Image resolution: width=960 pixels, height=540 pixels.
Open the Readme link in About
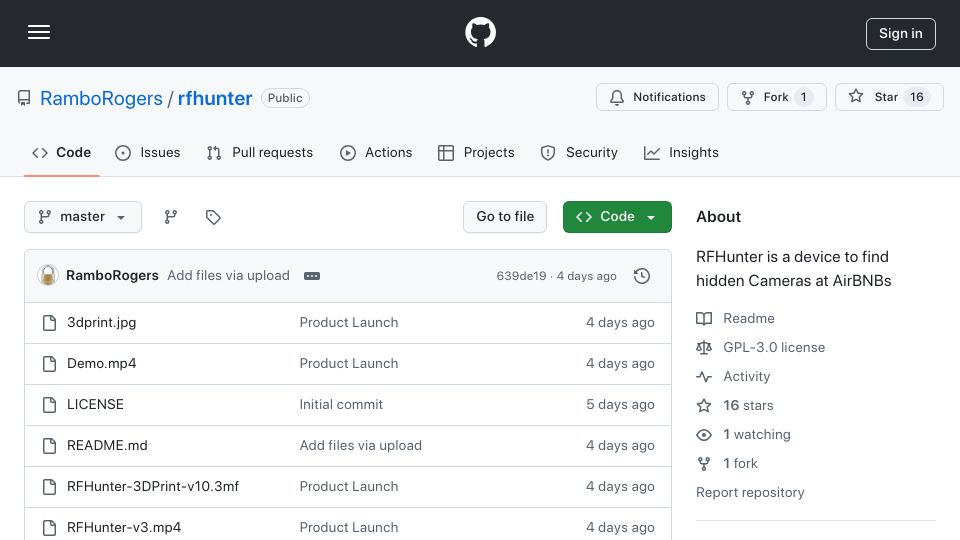click(735, 318)
